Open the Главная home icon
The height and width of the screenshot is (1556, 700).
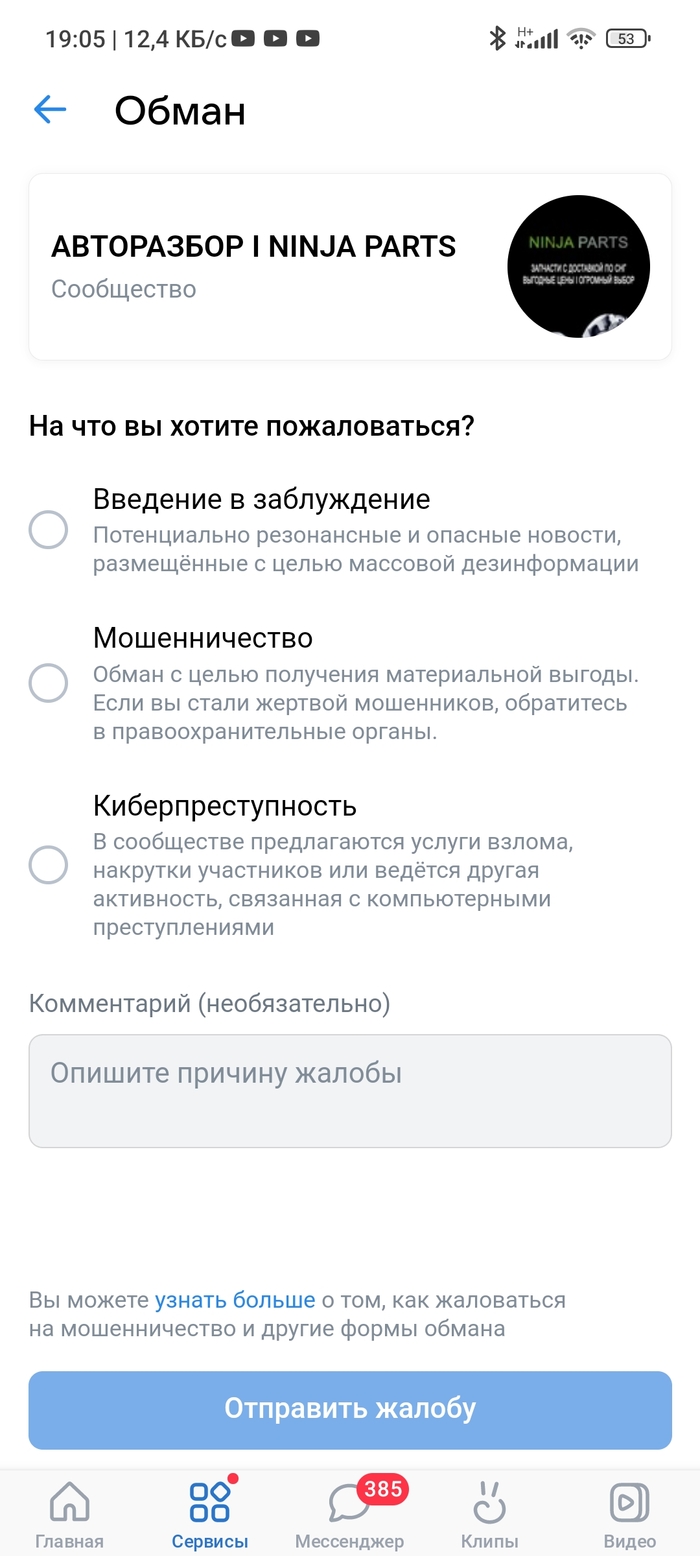(69, 1501)
